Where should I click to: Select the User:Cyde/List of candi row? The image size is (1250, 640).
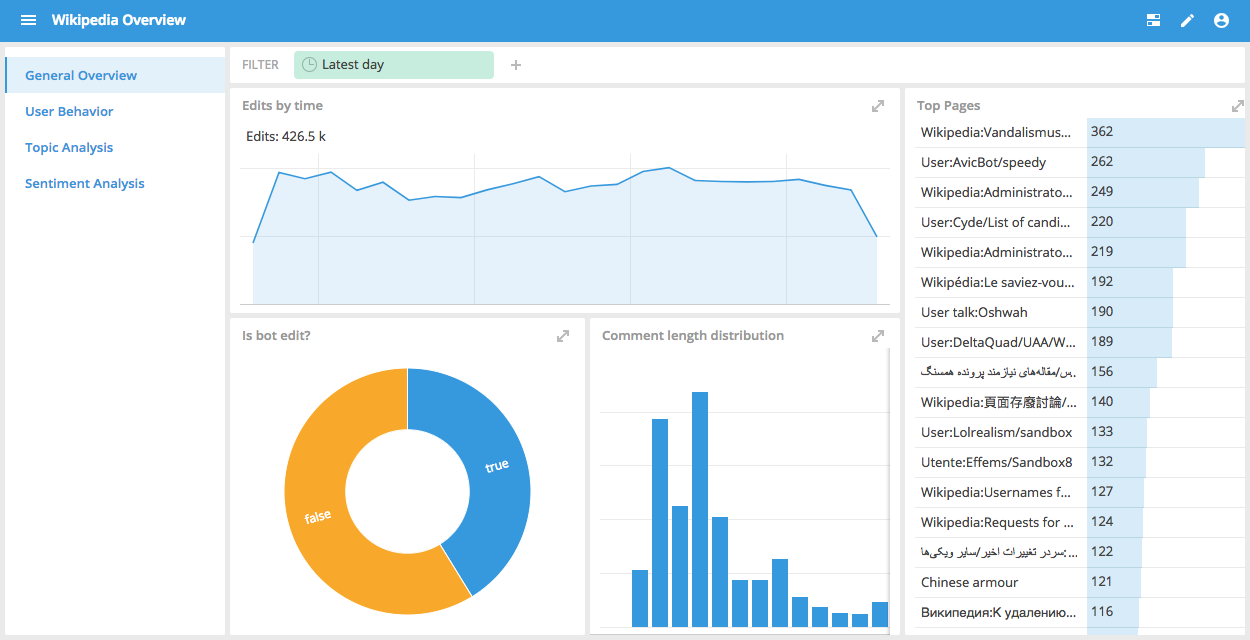click(x=1081, y=222)
